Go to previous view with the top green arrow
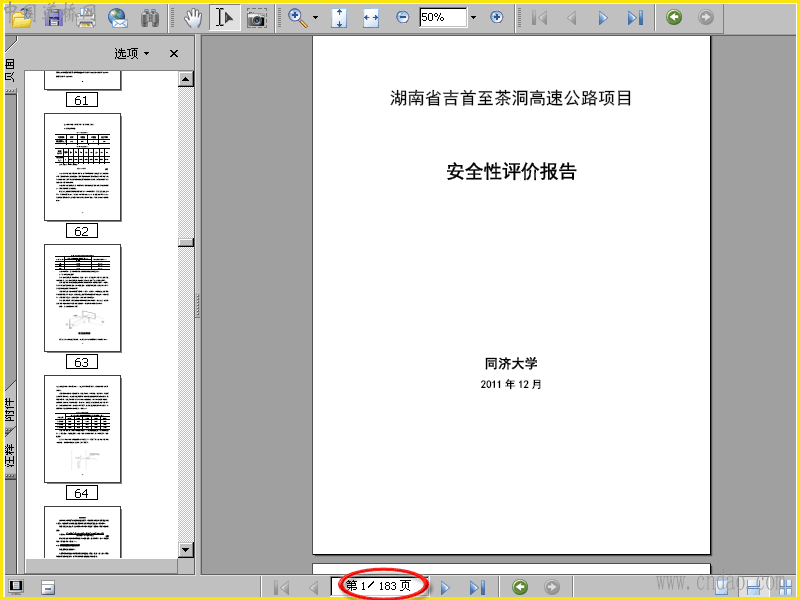Screen dimensions: 800x600 [x=674, y=17]
